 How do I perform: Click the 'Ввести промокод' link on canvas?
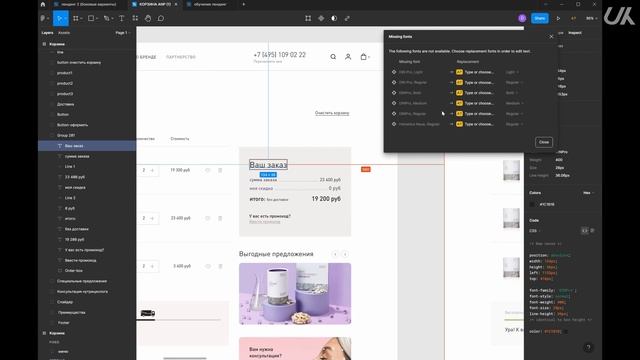click(x=264, y=222)
